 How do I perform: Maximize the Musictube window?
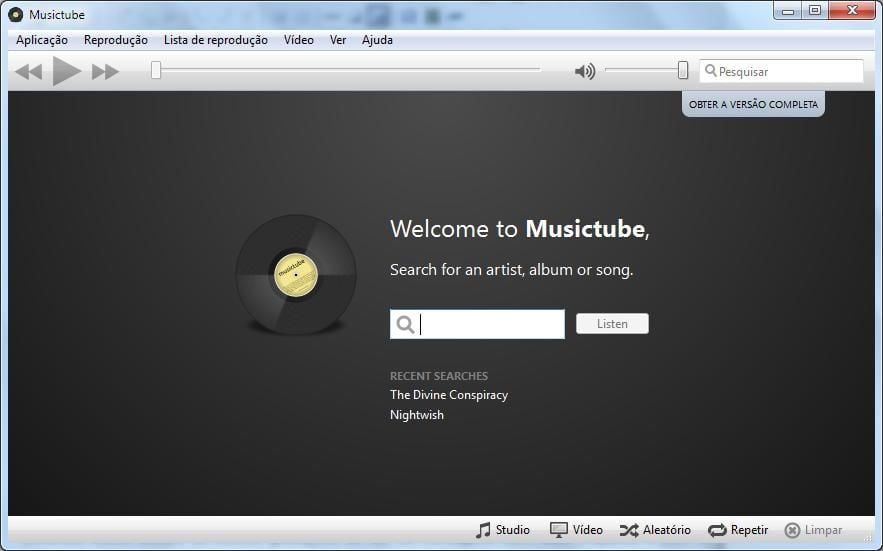[x=814, y=11]
